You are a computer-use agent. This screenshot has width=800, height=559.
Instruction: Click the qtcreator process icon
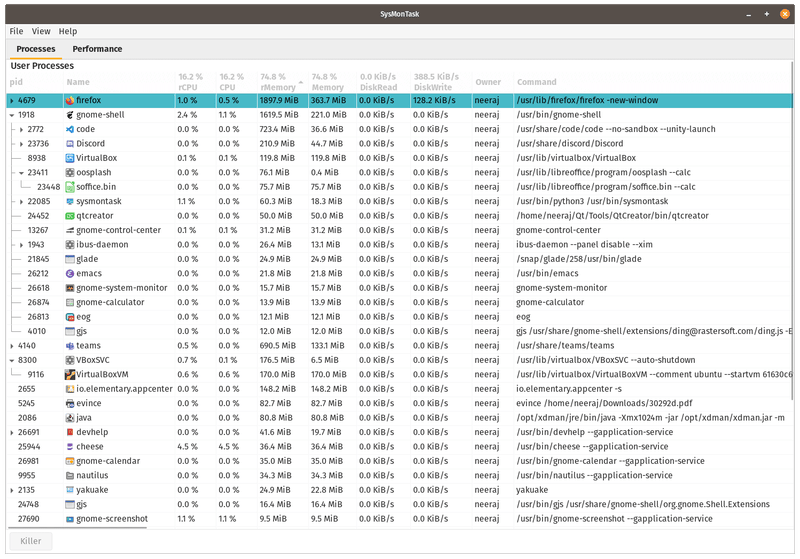pyautogui.click(x=69, y=216)
